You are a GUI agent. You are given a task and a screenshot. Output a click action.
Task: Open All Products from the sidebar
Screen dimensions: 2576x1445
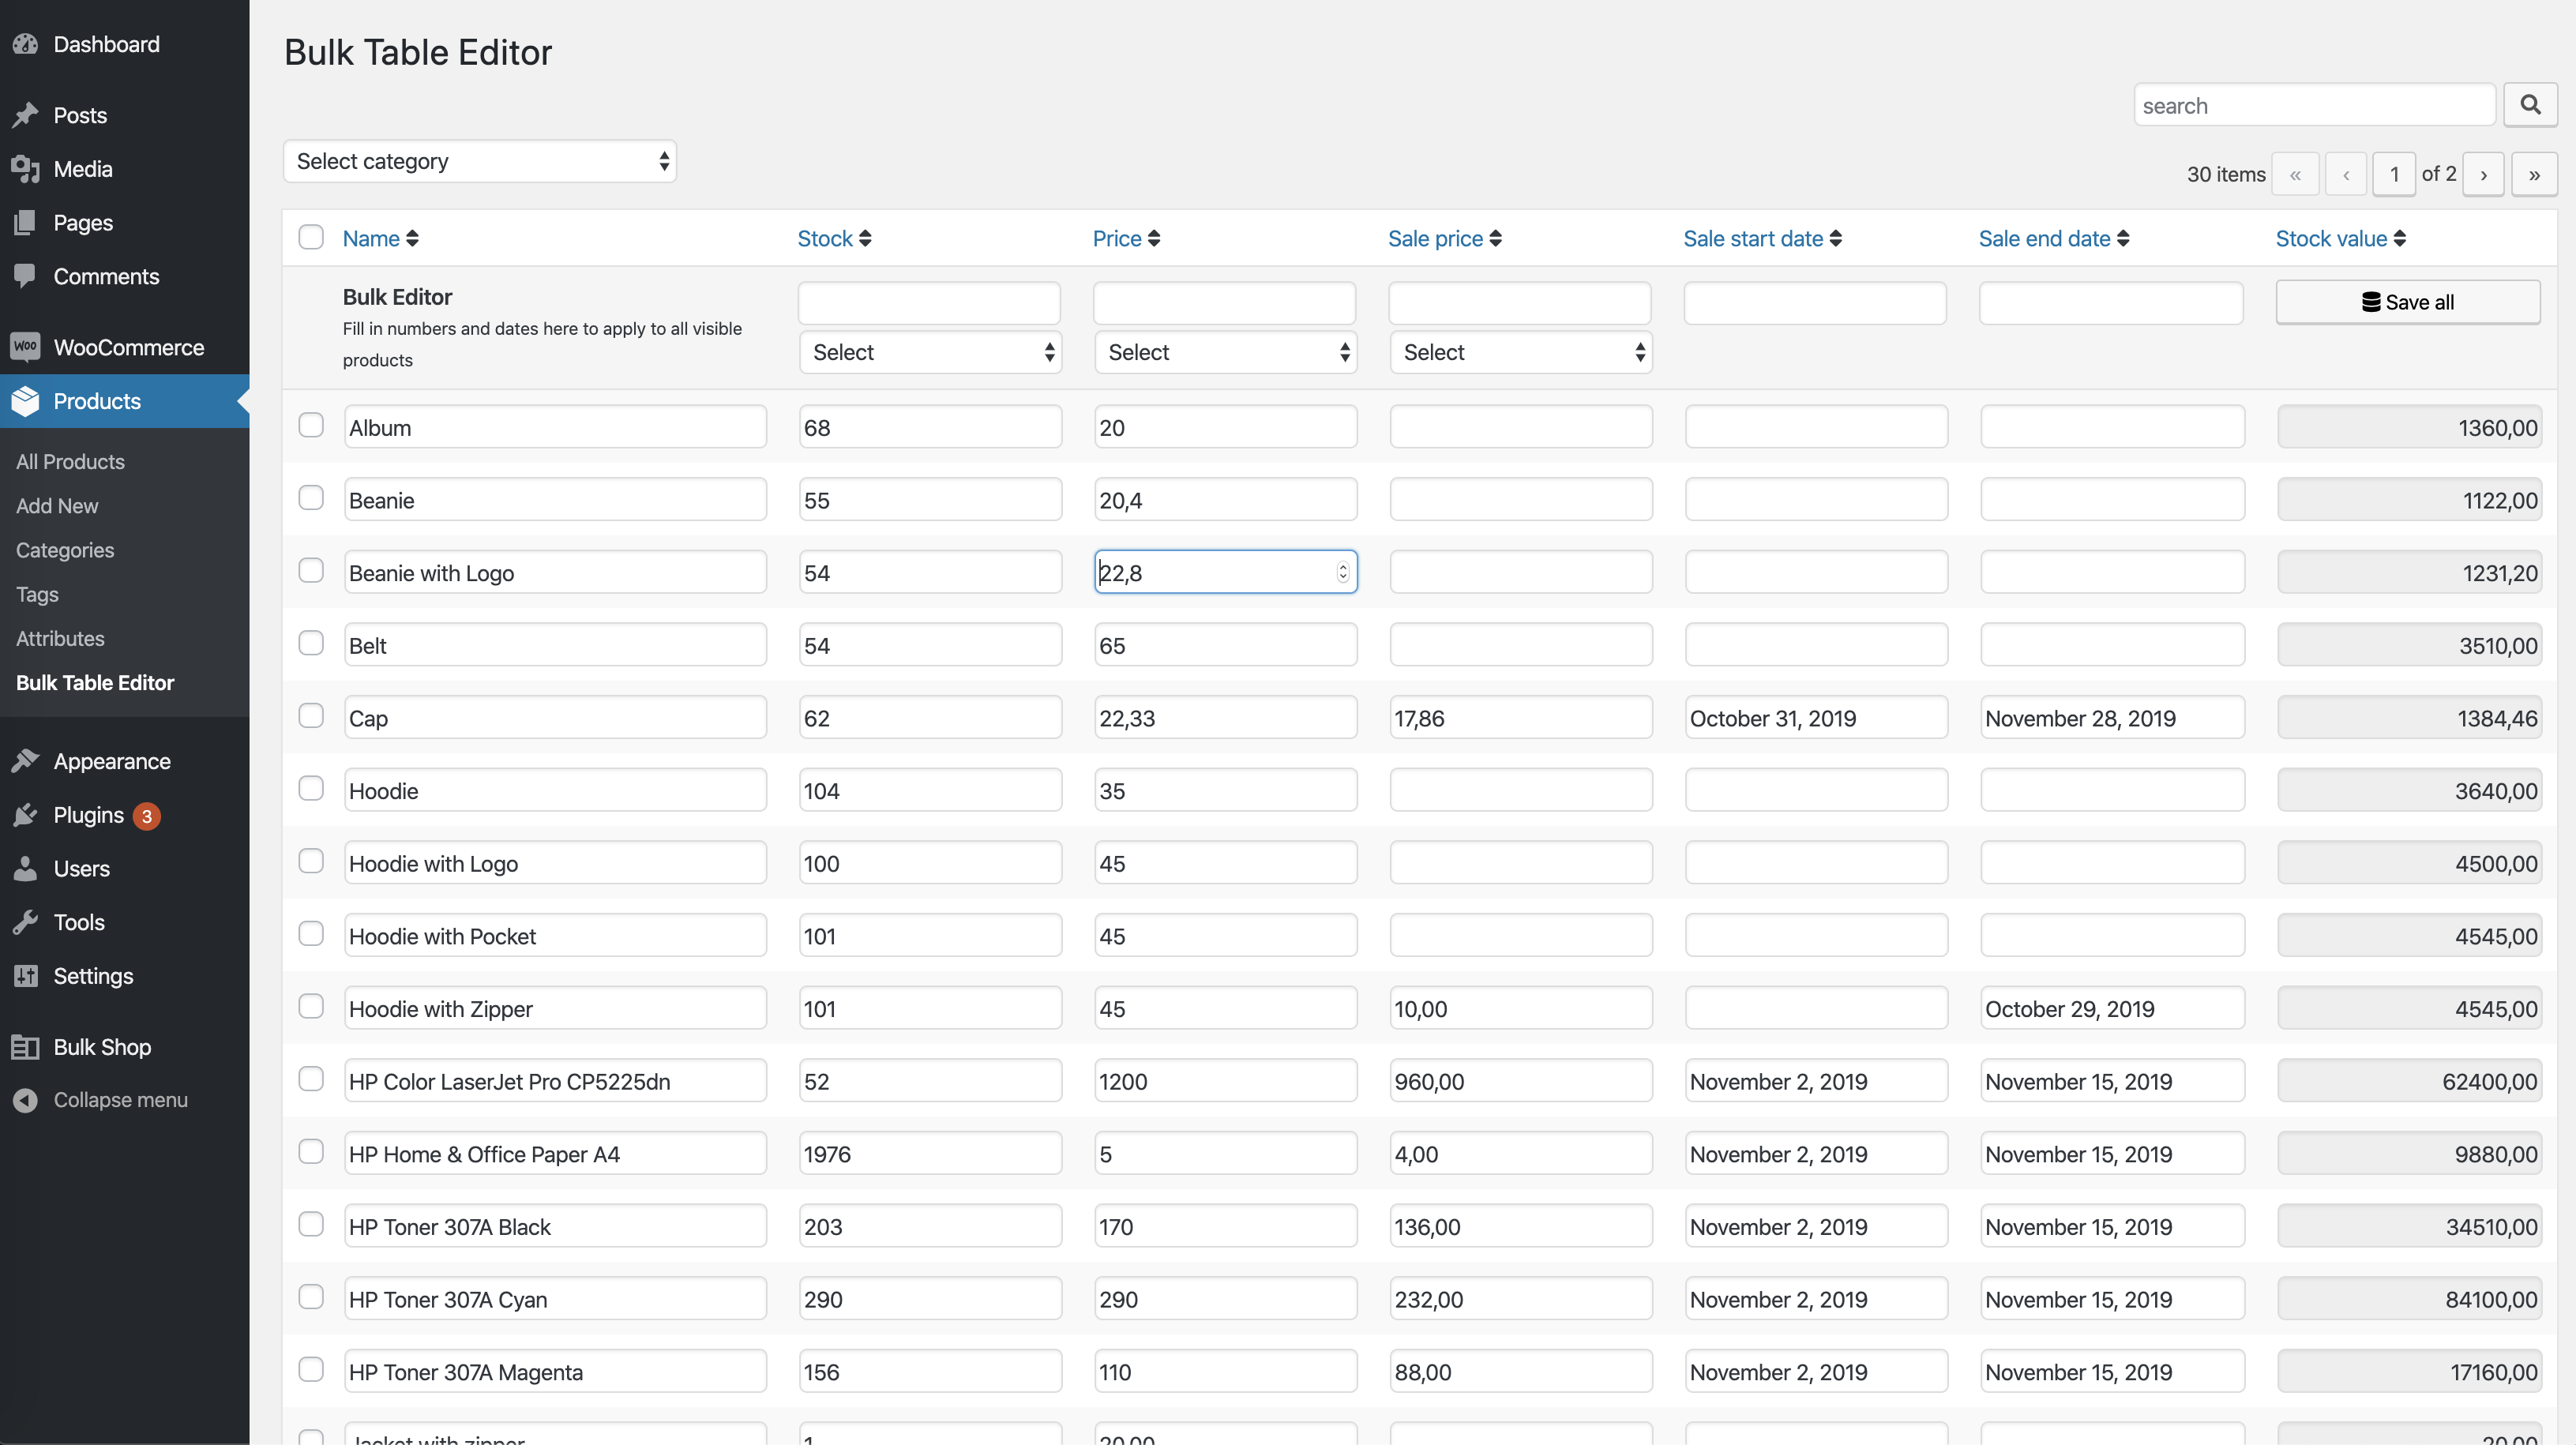(x=70, y=461)
